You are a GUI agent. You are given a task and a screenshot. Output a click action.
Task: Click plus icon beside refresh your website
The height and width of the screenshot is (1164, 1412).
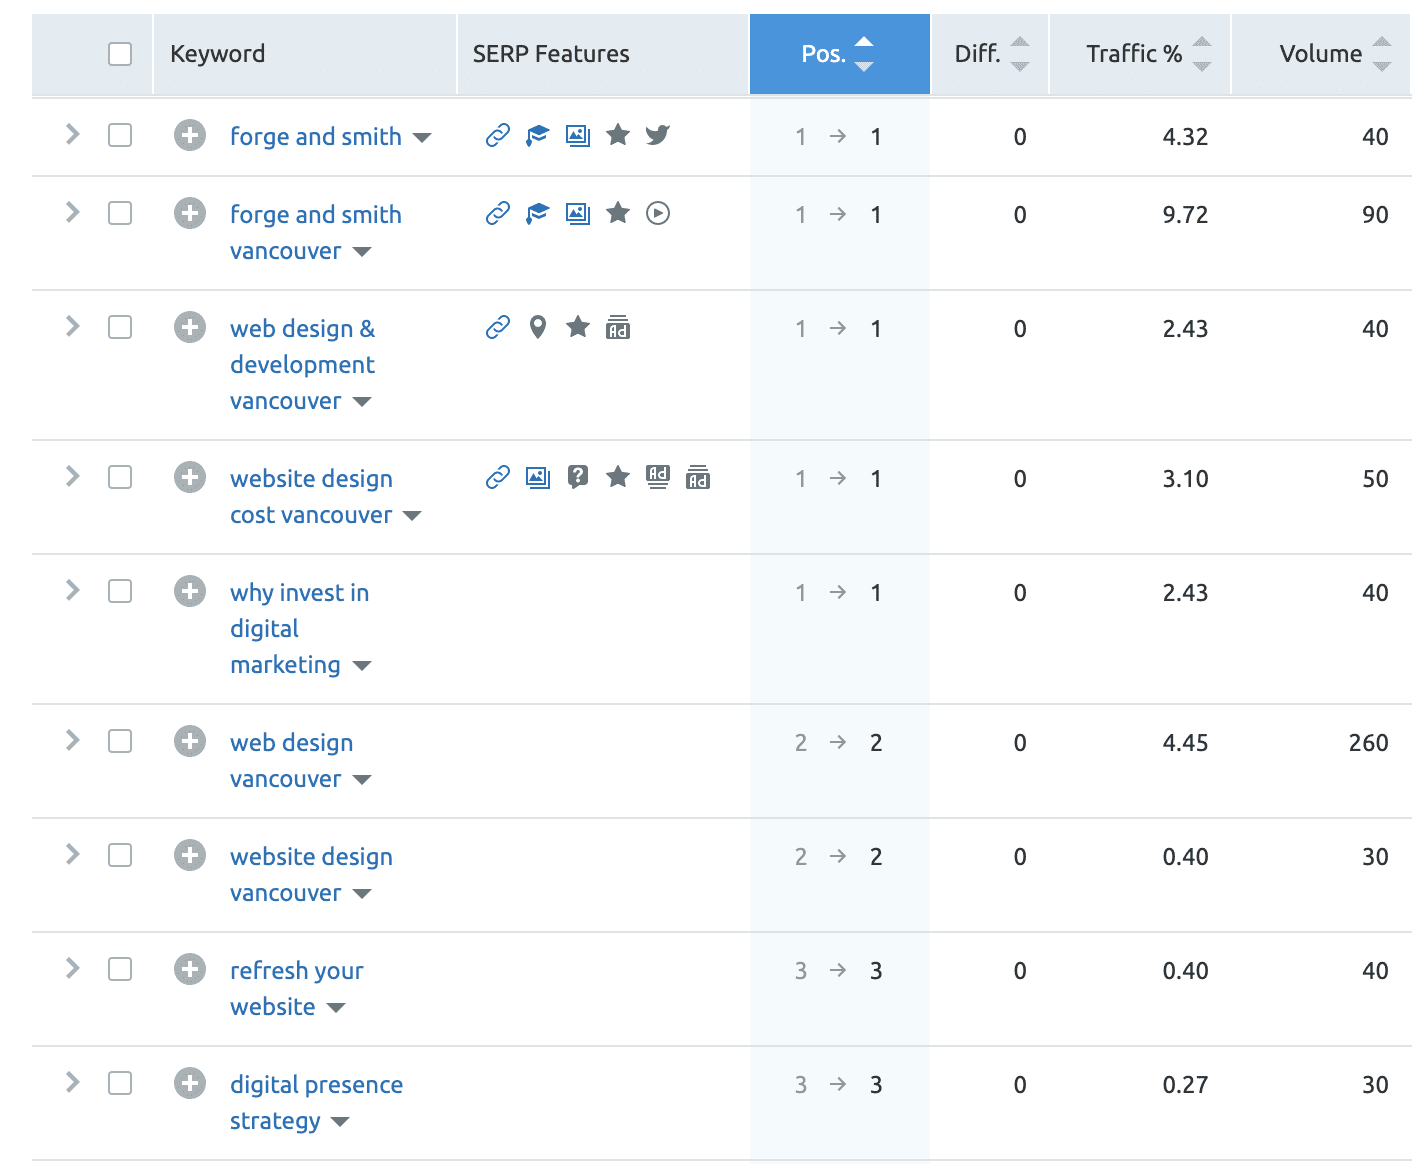coord(190,969)
